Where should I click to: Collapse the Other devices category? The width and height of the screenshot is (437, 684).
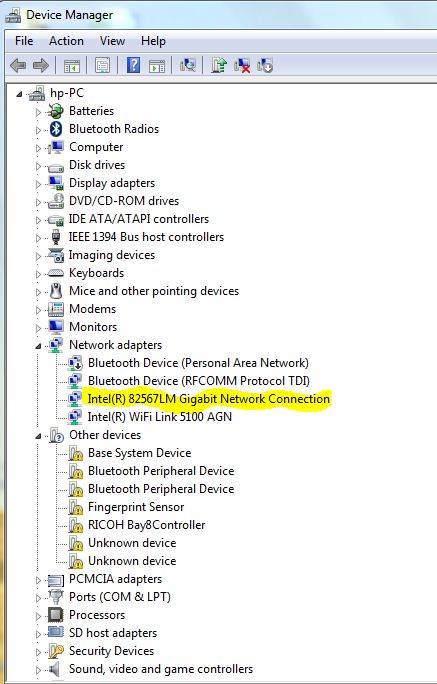point(38,436)
